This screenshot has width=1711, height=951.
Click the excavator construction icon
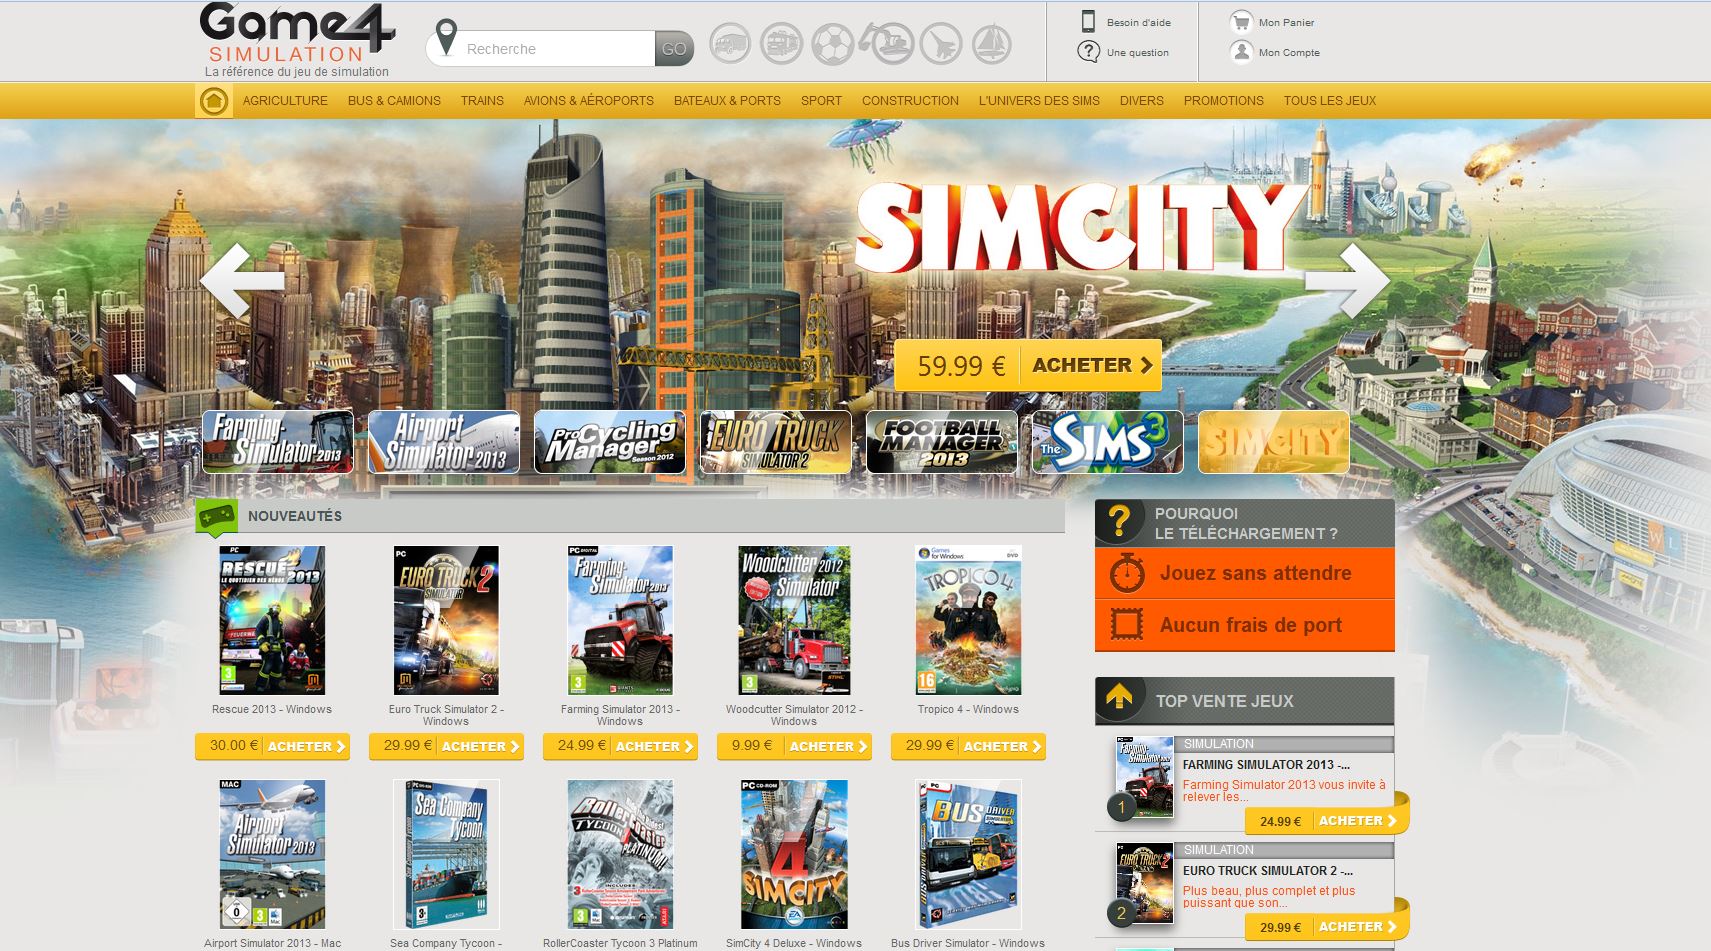tap(886, 44)
